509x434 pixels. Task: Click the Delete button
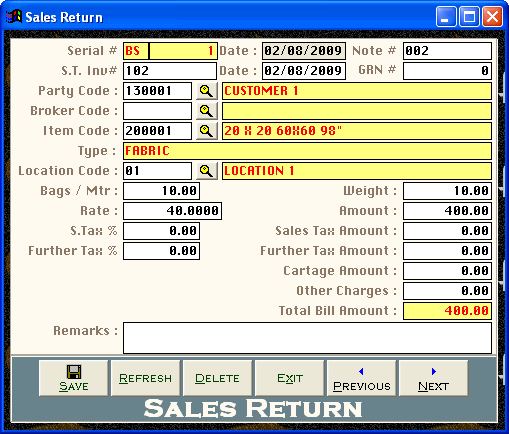tap(218, 378)
